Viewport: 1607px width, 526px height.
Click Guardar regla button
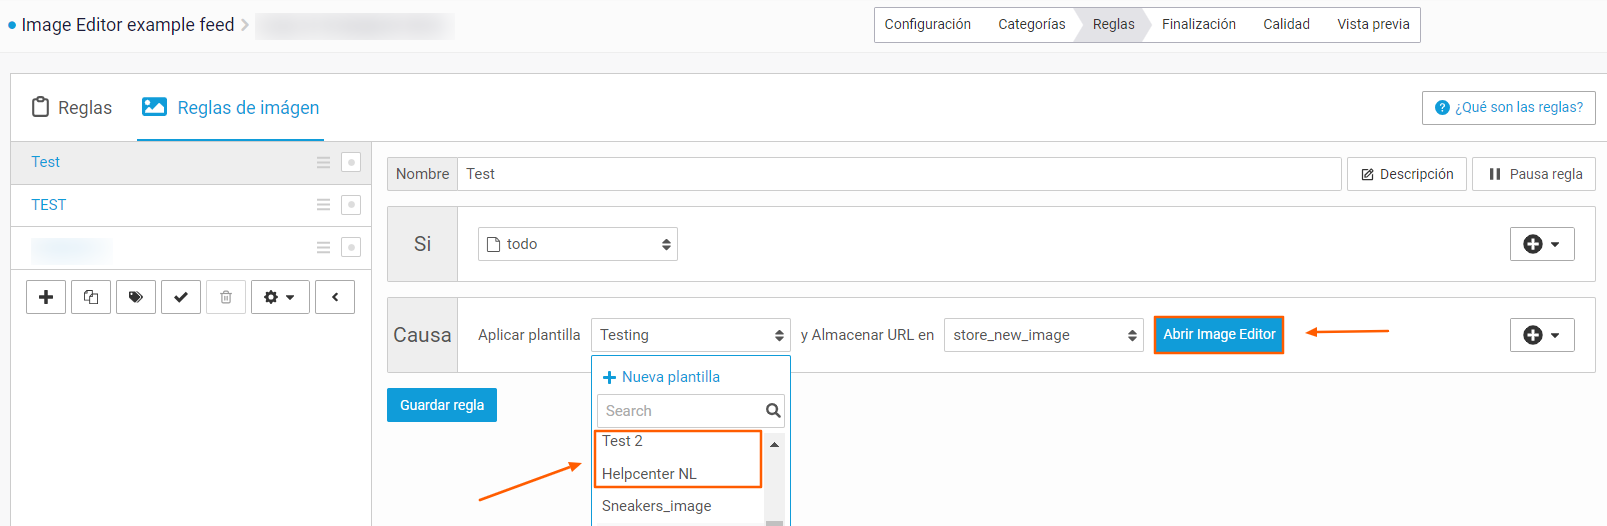click(442, 405)
